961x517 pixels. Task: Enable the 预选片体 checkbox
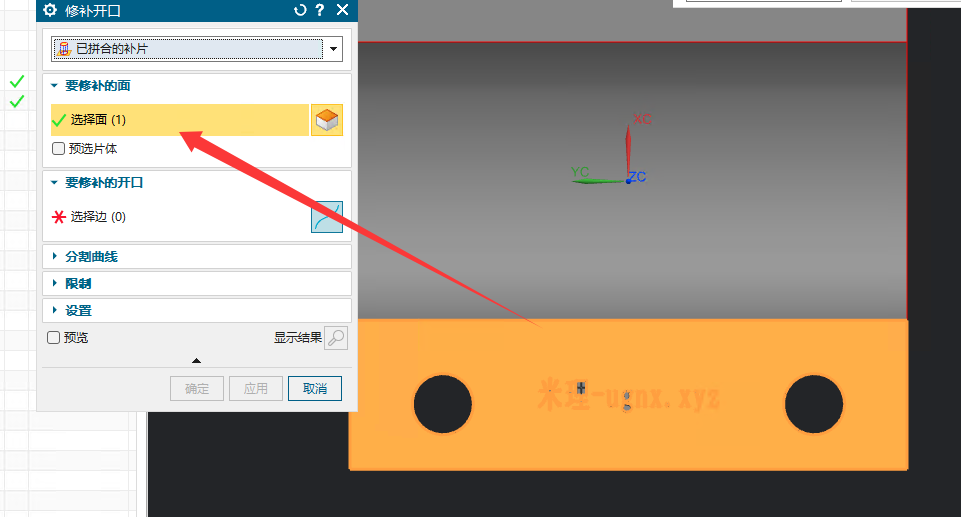point(59,149)
